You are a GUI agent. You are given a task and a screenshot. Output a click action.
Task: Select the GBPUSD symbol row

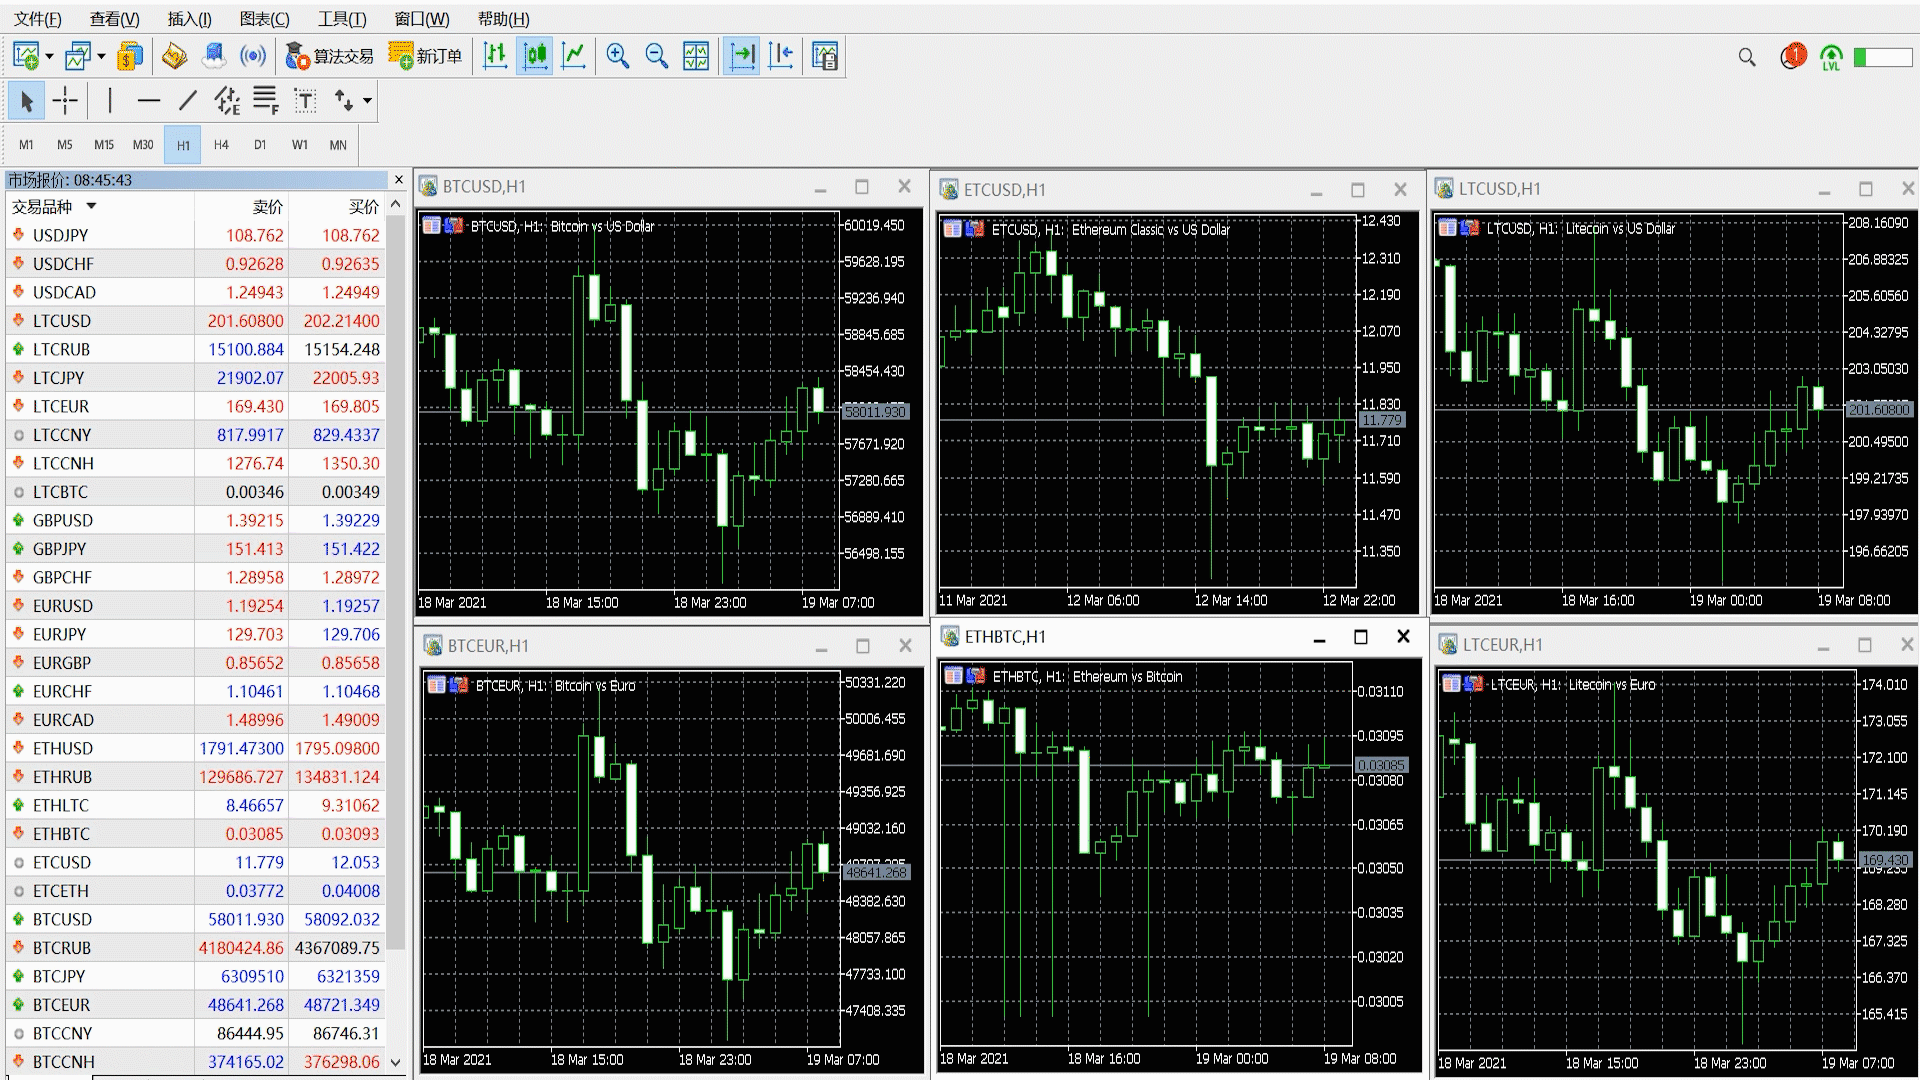196,520
